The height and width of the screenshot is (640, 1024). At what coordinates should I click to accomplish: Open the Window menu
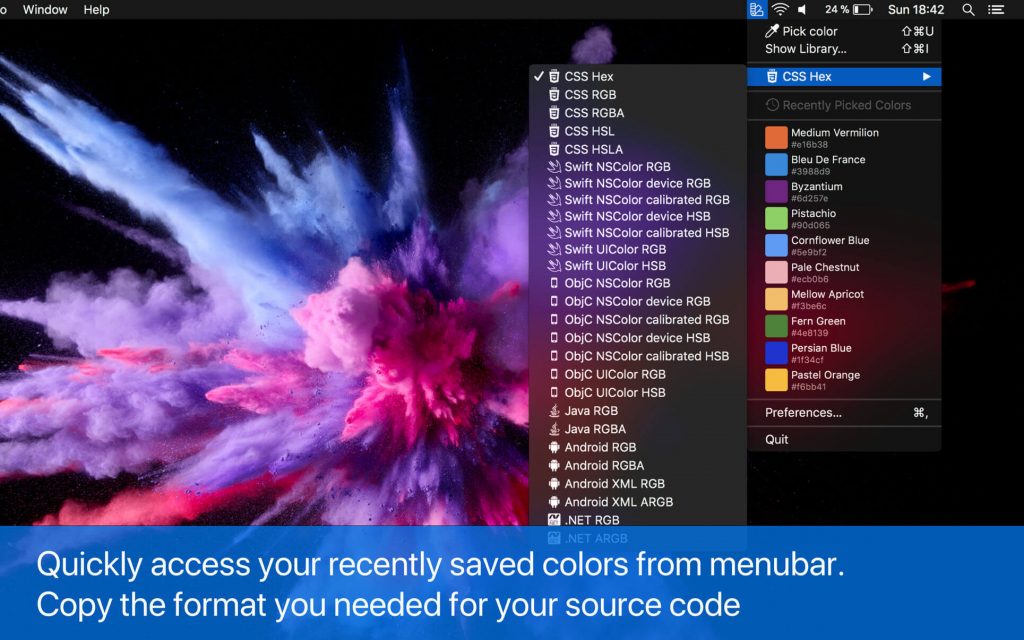coord(46,9)
